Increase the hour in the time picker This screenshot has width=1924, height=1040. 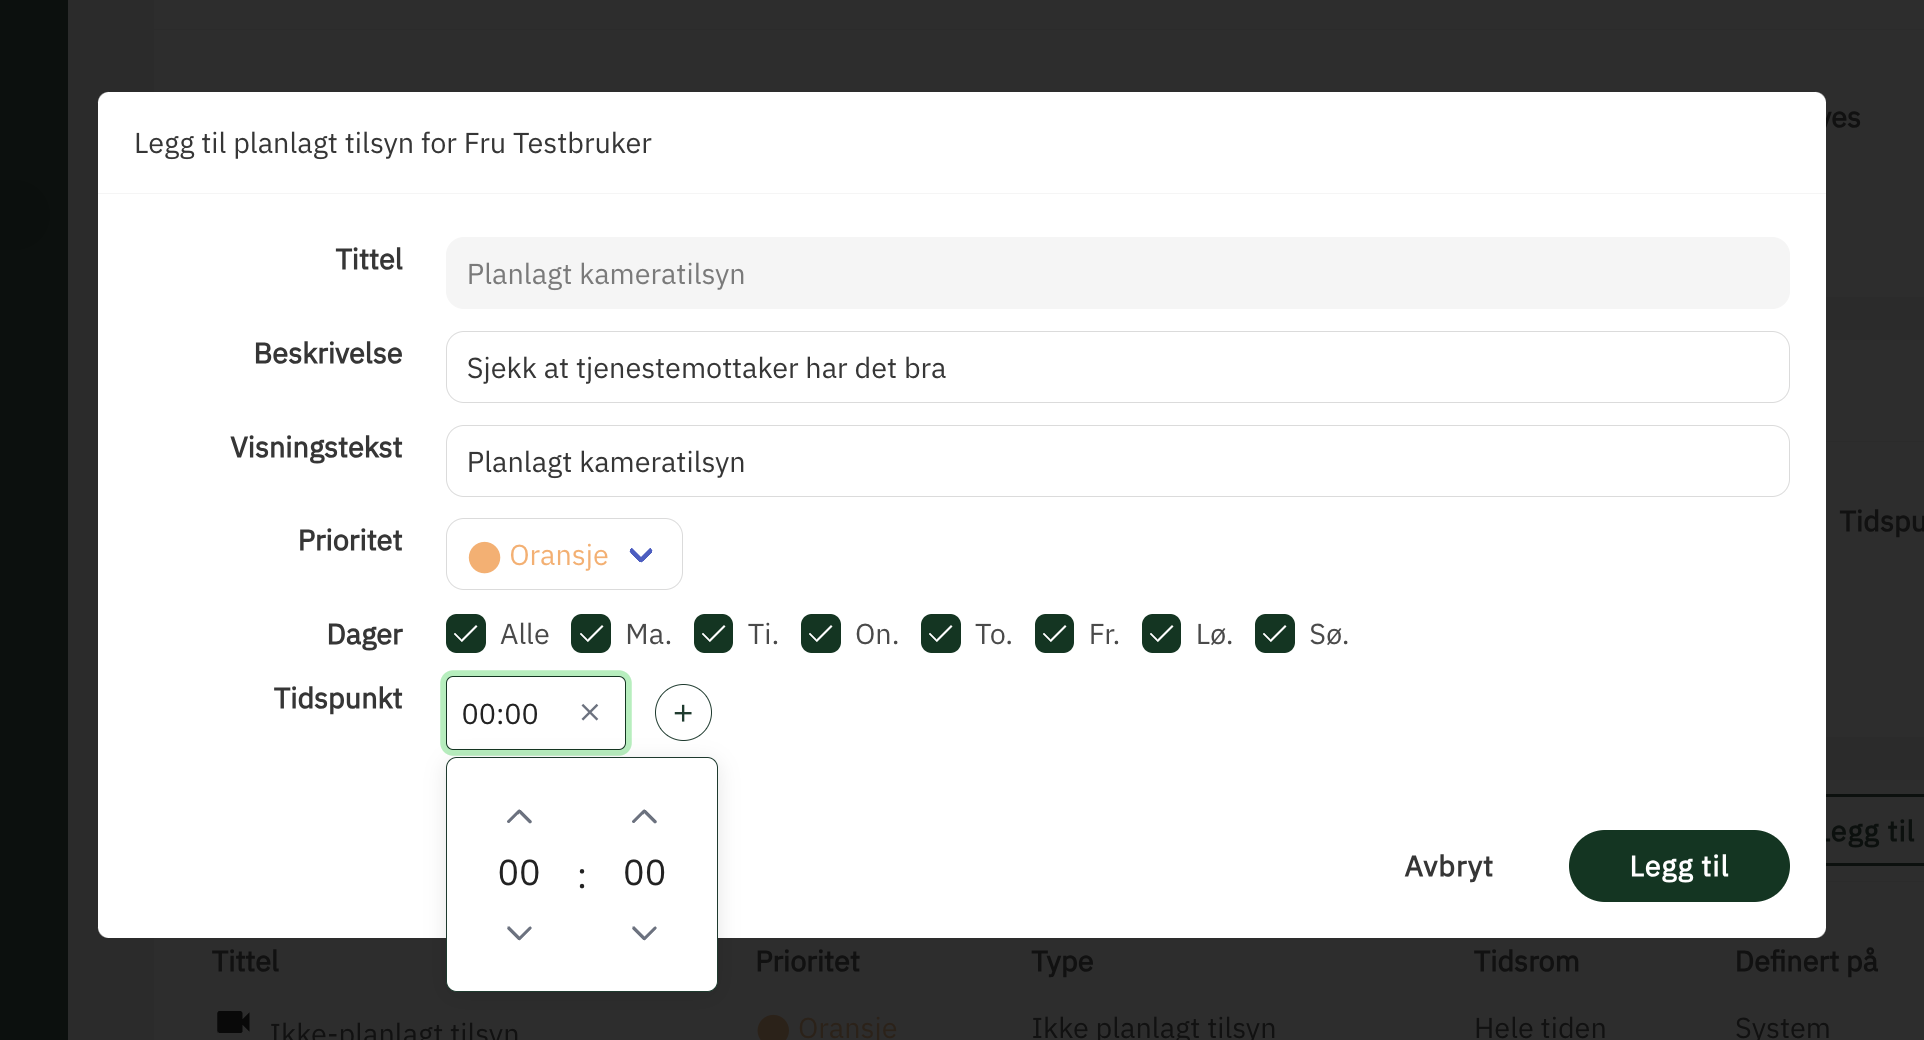(519, 817)
